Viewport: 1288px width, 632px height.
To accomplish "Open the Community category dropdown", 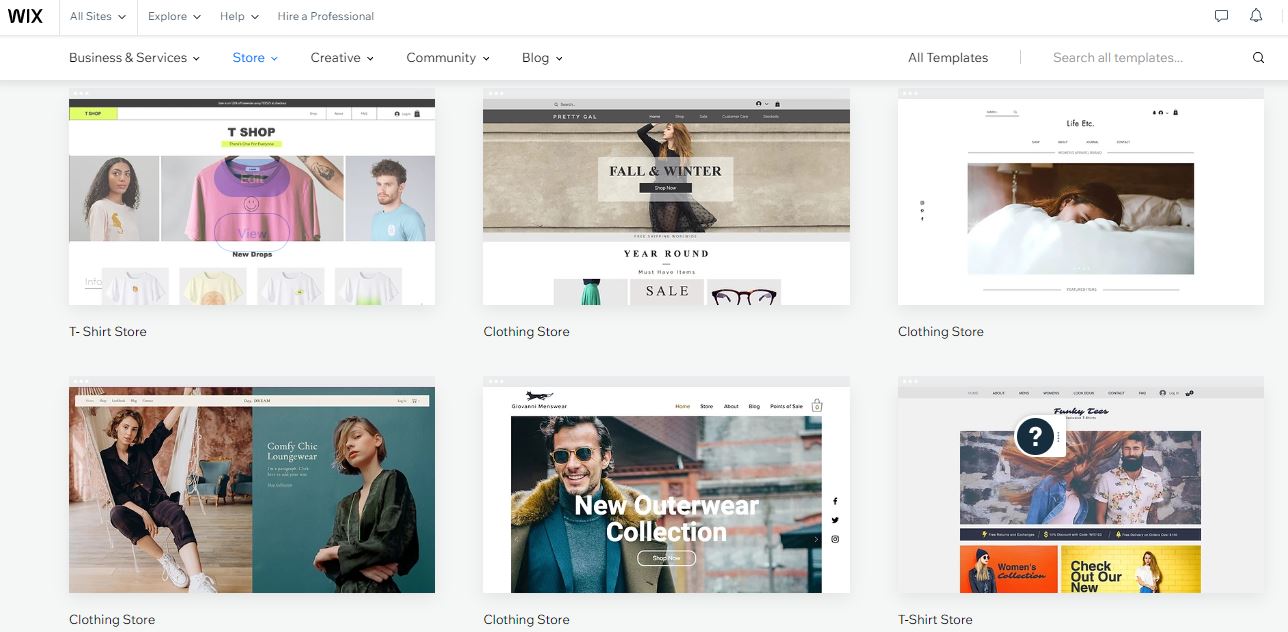I will point(448,58).
